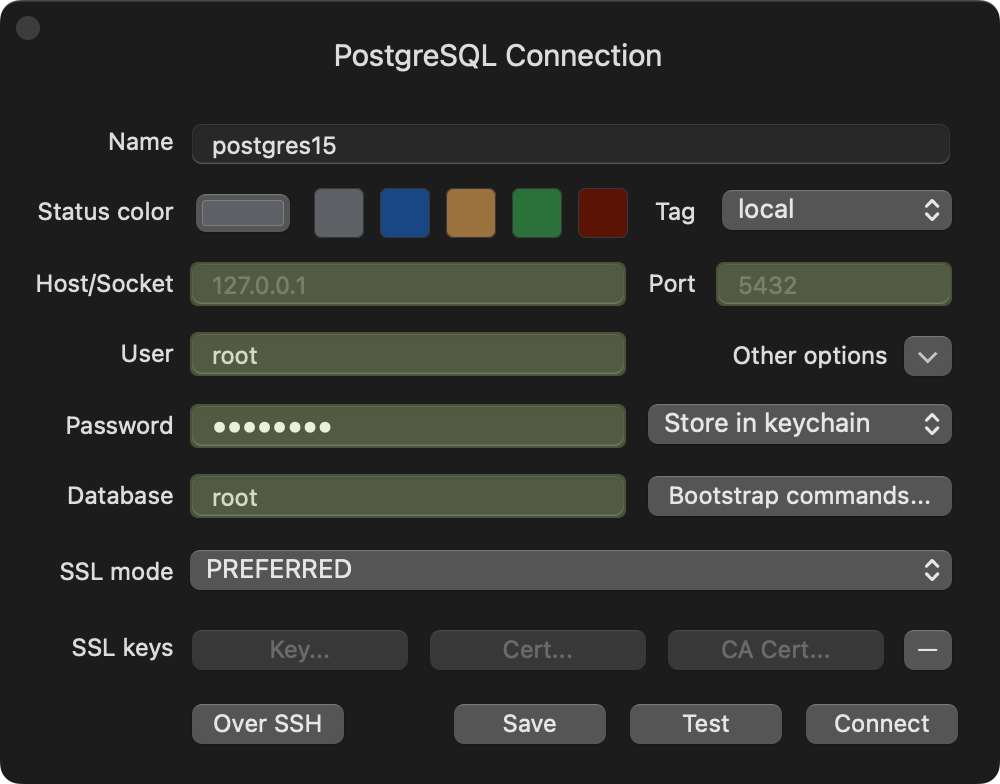Save the connection settings
Viewport: 1000px width, 784px height.
coord(529,724)
